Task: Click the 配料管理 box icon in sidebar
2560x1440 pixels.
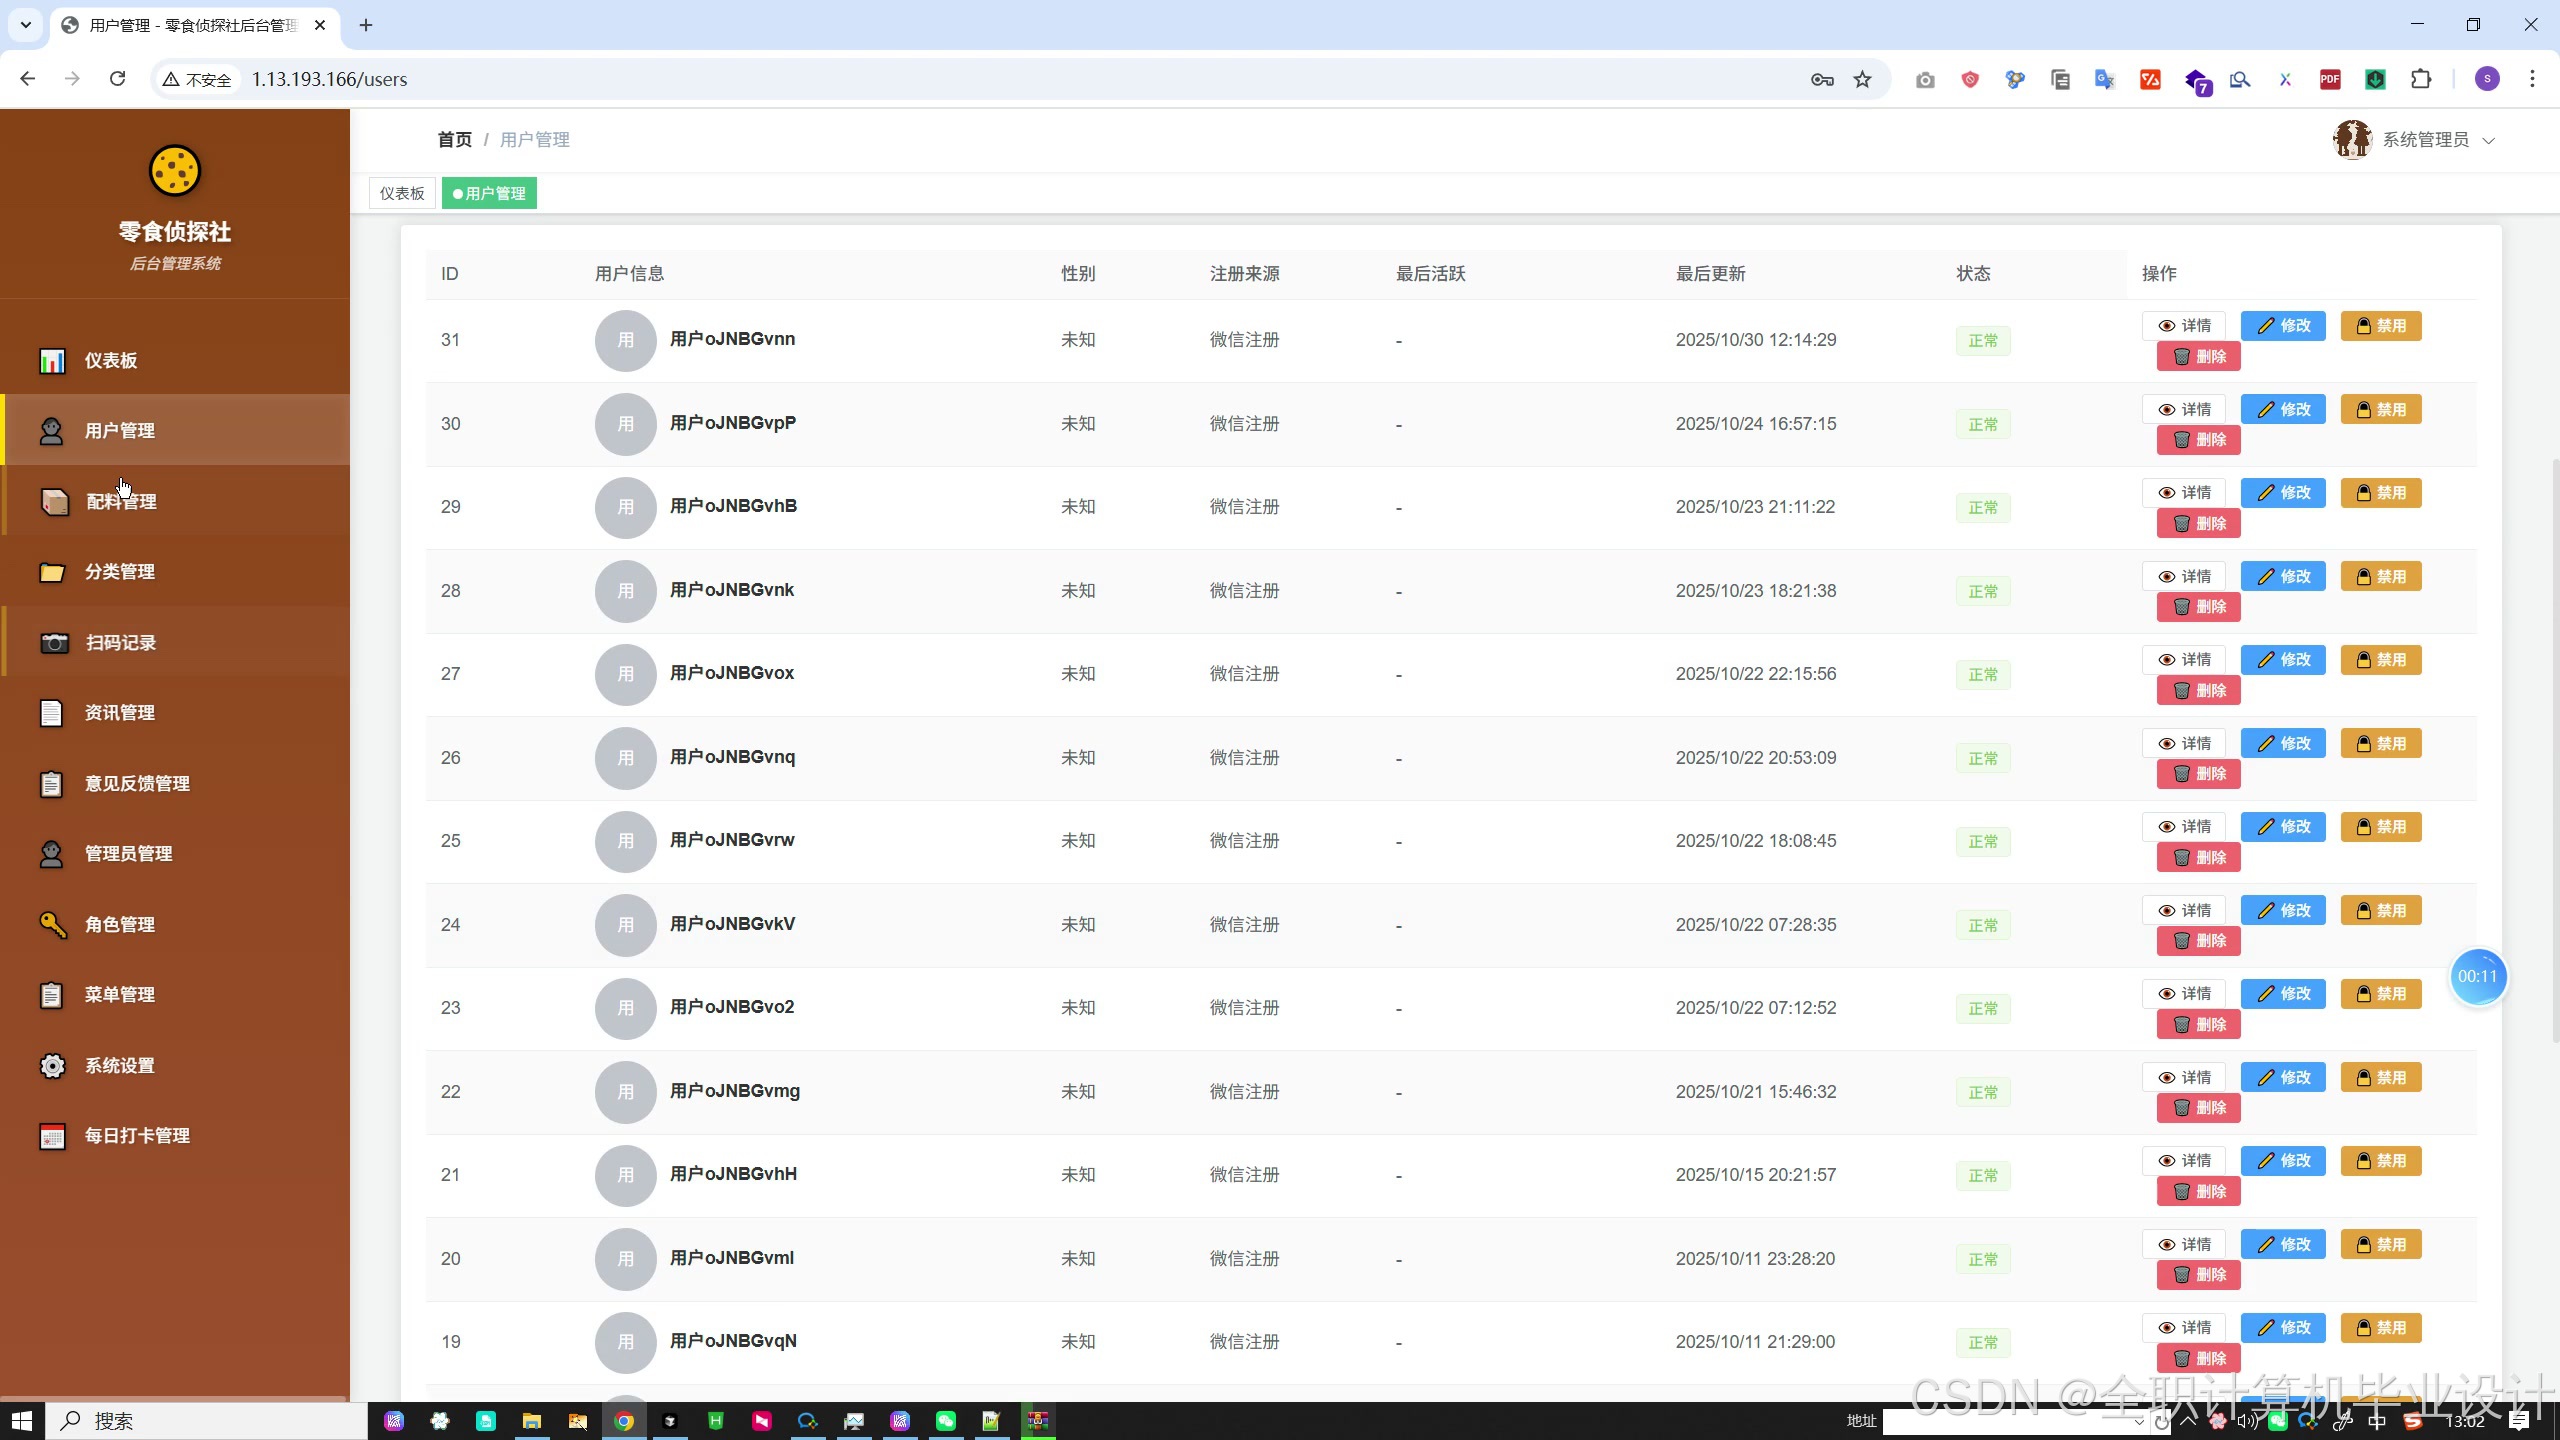Action: [54, 501]
